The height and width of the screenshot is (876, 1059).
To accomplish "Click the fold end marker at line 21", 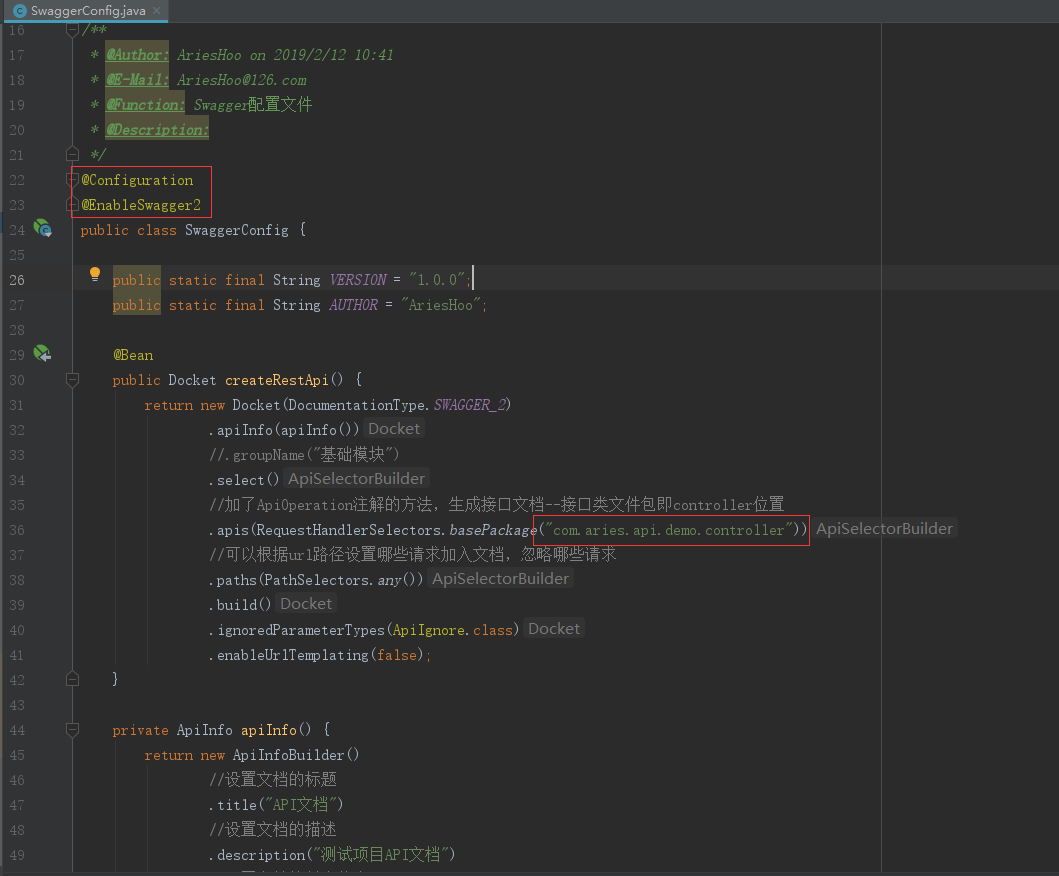I will [x=72, y=155].
